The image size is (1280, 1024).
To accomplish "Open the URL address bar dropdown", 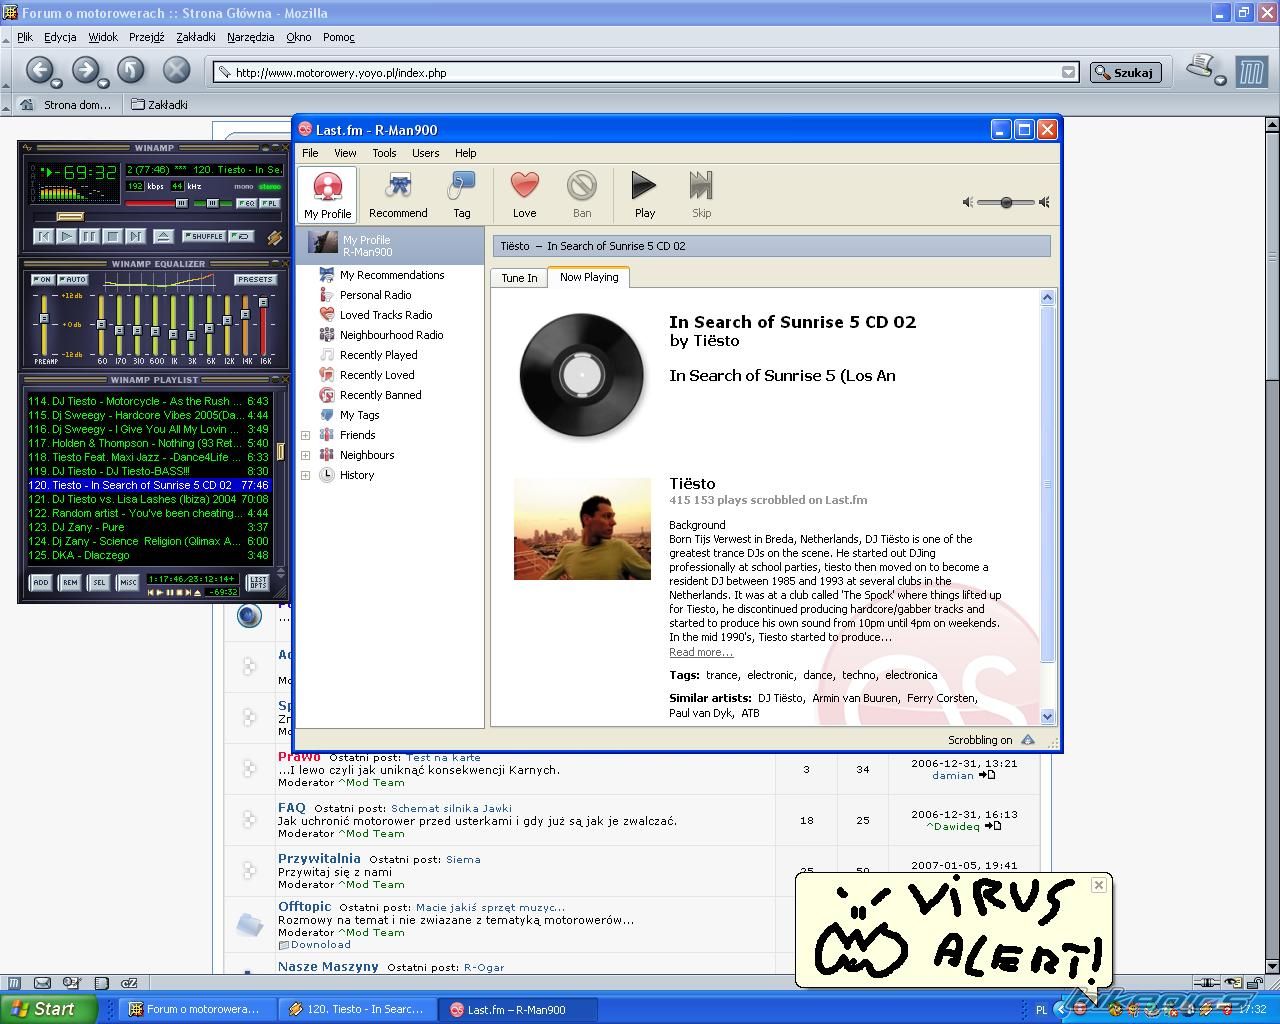I will [x=1068, y=72].
